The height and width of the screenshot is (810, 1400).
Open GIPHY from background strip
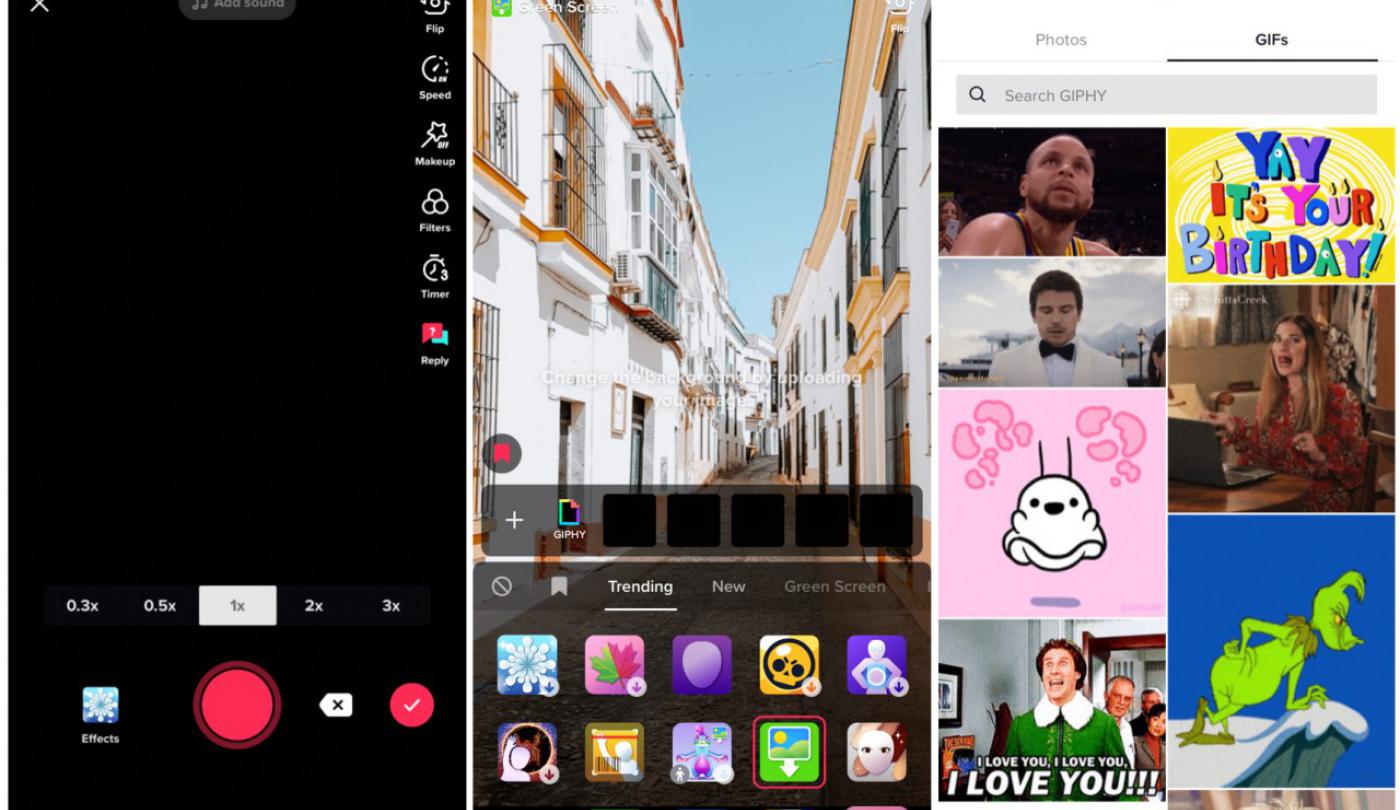click(x=570, y=520)
